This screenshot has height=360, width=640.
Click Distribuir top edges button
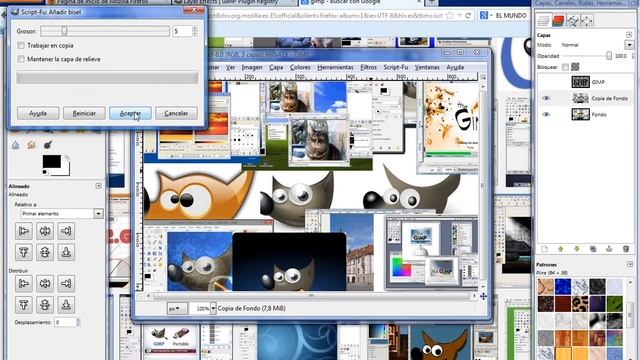(x=24, y=304)
